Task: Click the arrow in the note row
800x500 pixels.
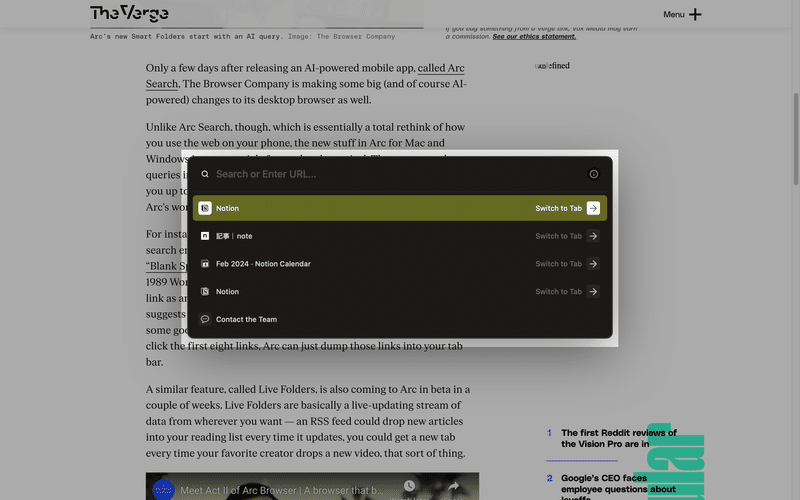Action: point(593,236)
